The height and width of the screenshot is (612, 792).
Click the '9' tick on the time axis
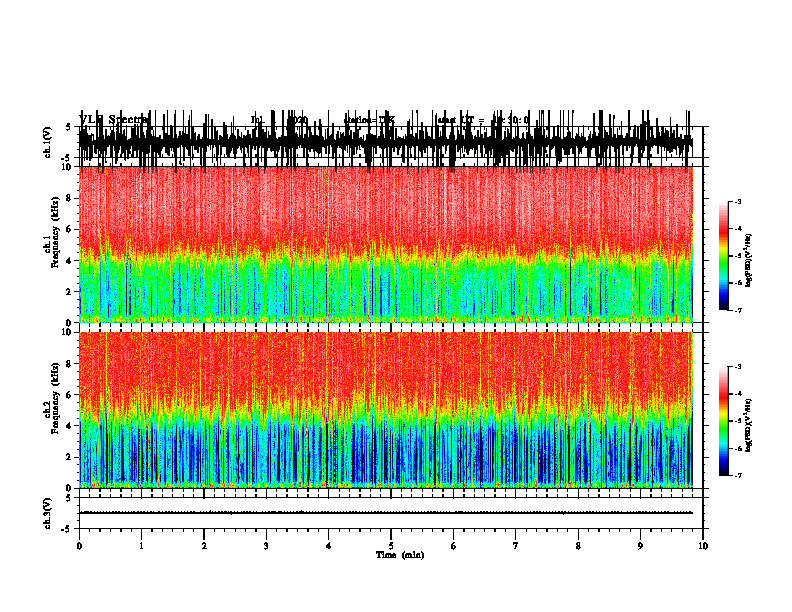click(640, 546)
